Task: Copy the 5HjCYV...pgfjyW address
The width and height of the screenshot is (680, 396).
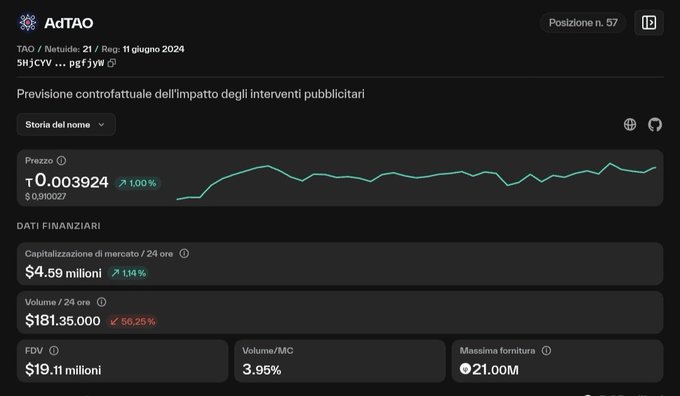Action: coord(112,63)
